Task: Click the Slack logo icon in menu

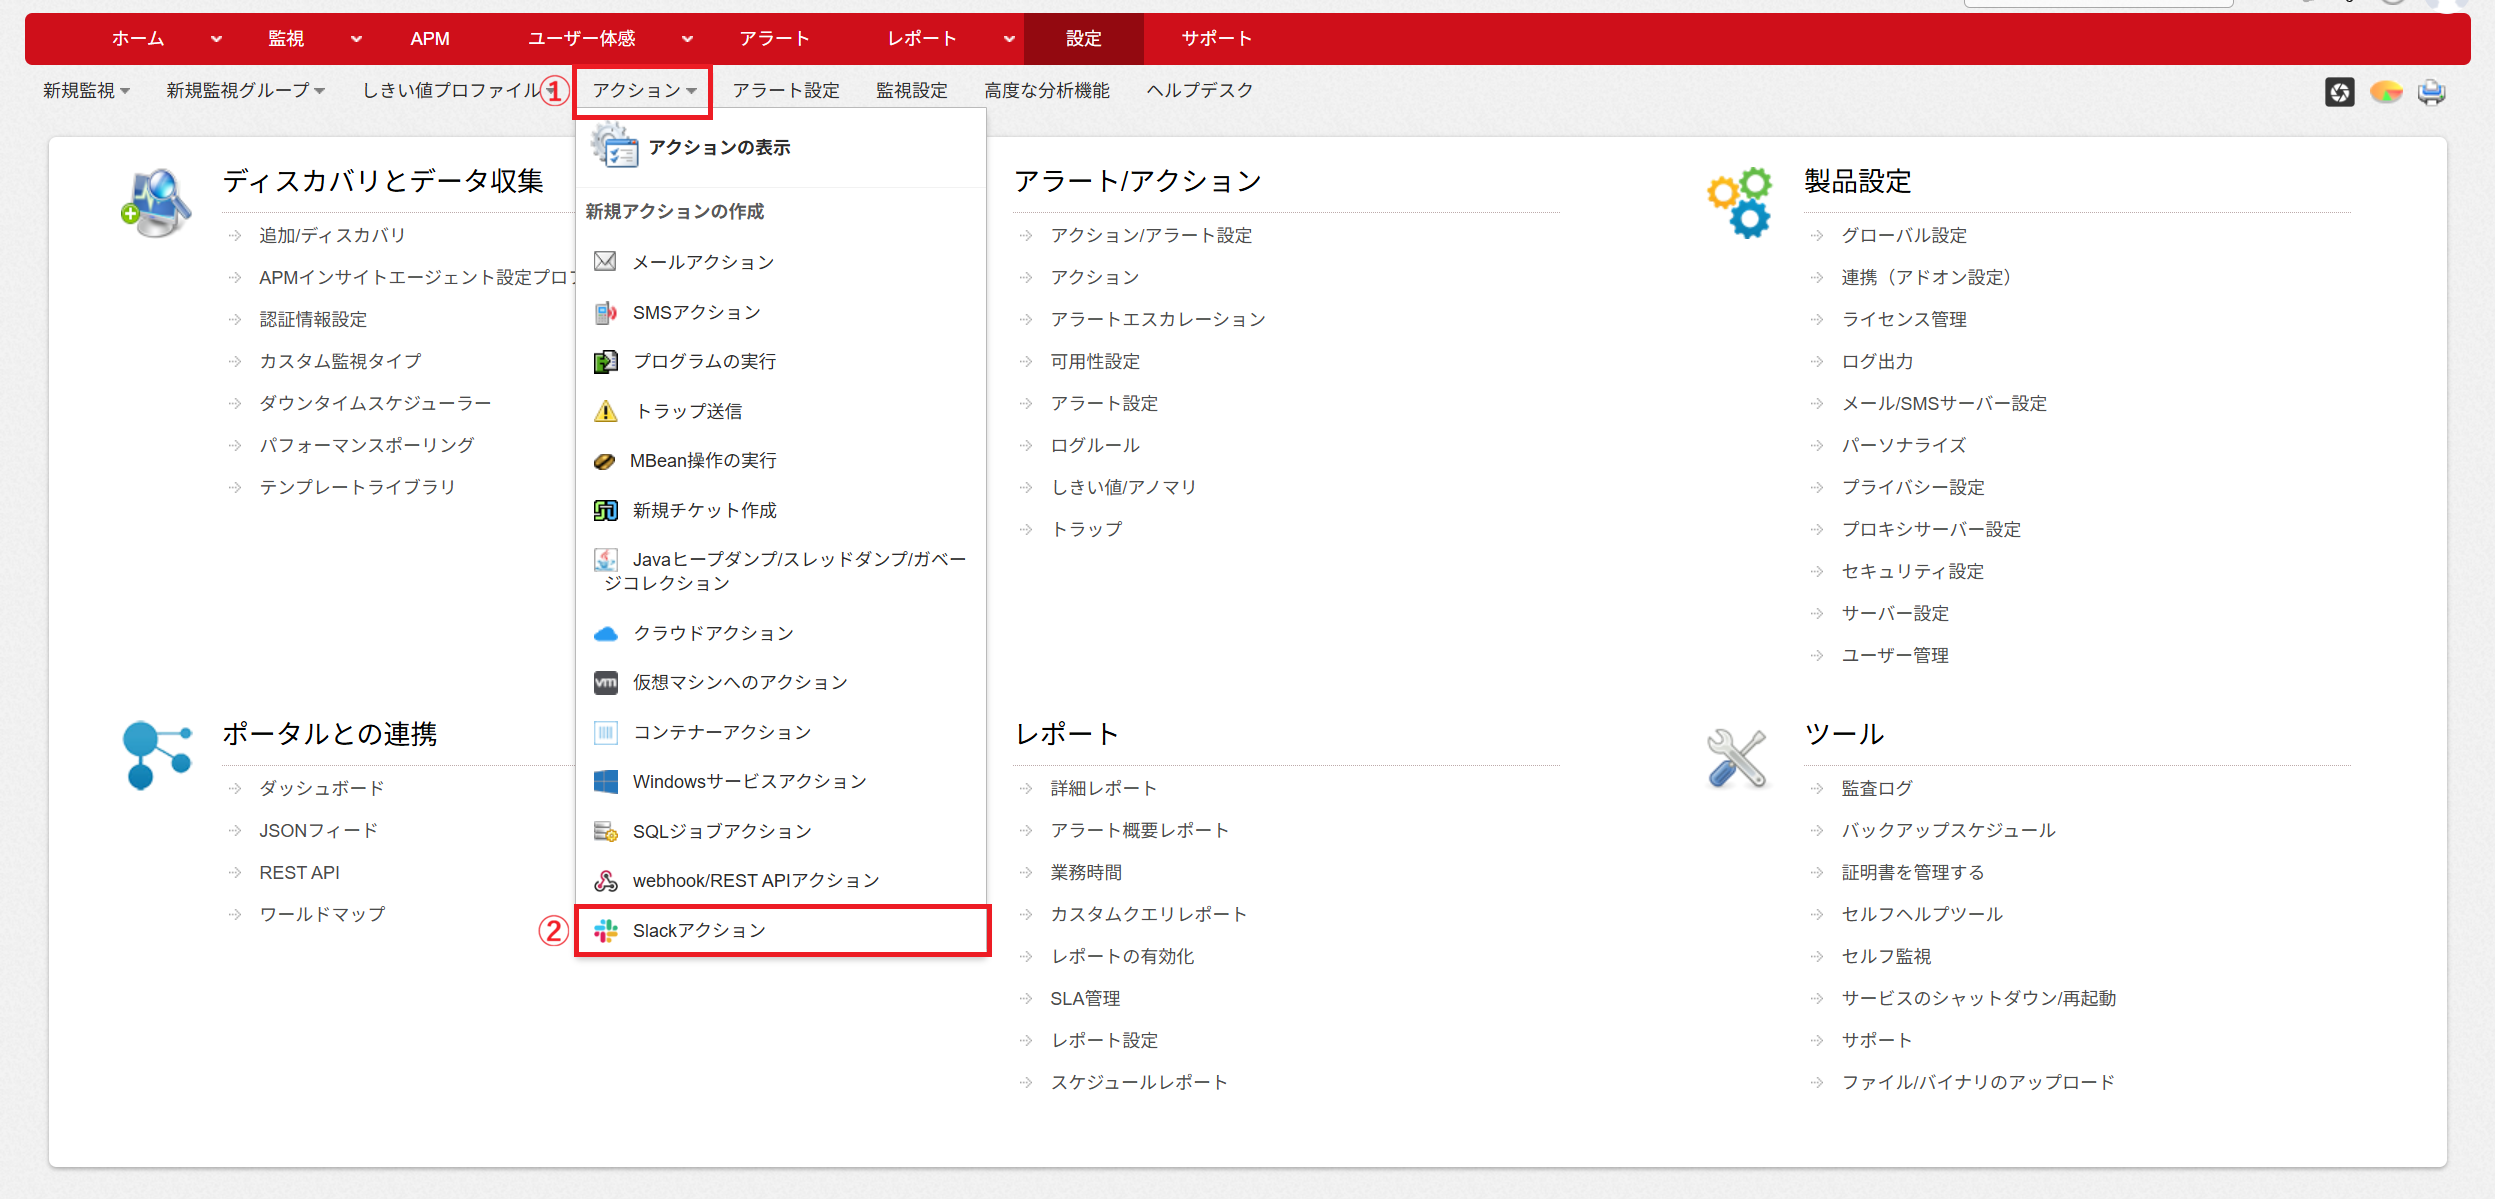Action: click(606, 931)
